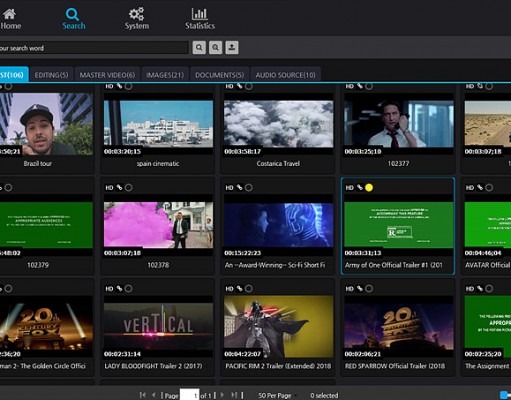Screen dimensions: 511x400
Task: Select the Costarica Travel circle checkbox
Action: point(249,86)
